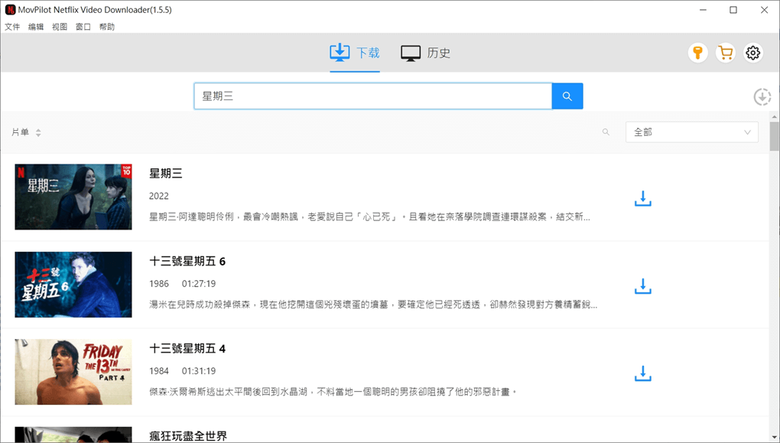Click the scrollbar up arrow
The height and width of the screenshot is (443, 780).
coord(774,116)
